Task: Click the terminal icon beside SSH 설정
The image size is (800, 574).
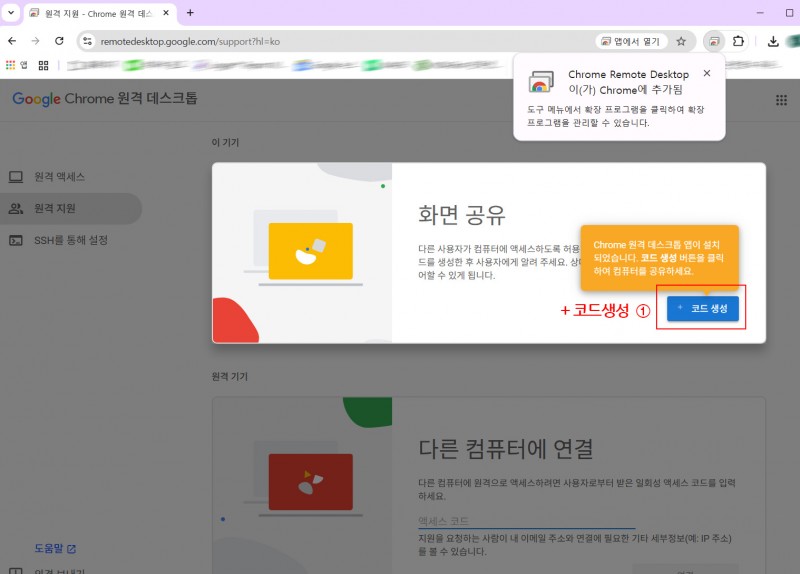Action: pos(16,240)
